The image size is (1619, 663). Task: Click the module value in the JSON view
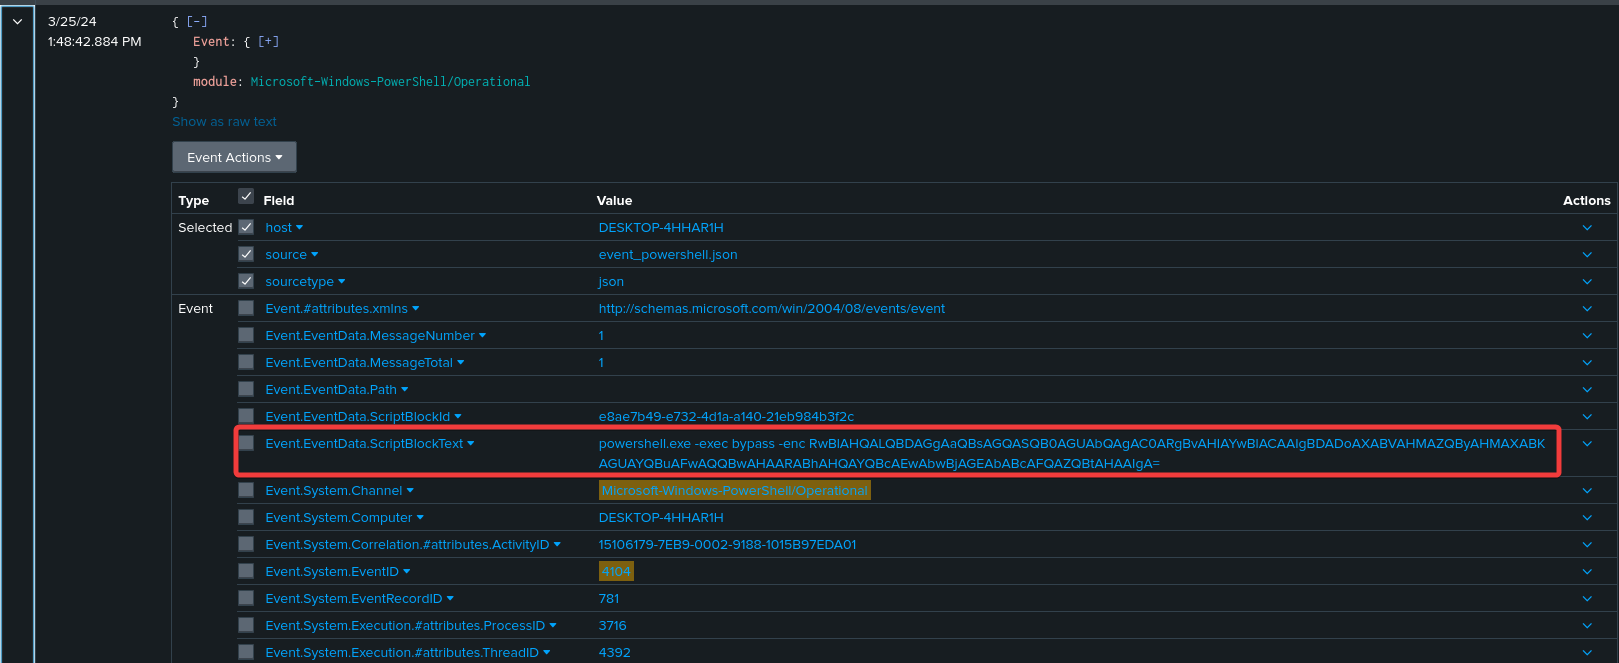pos(390,82)
